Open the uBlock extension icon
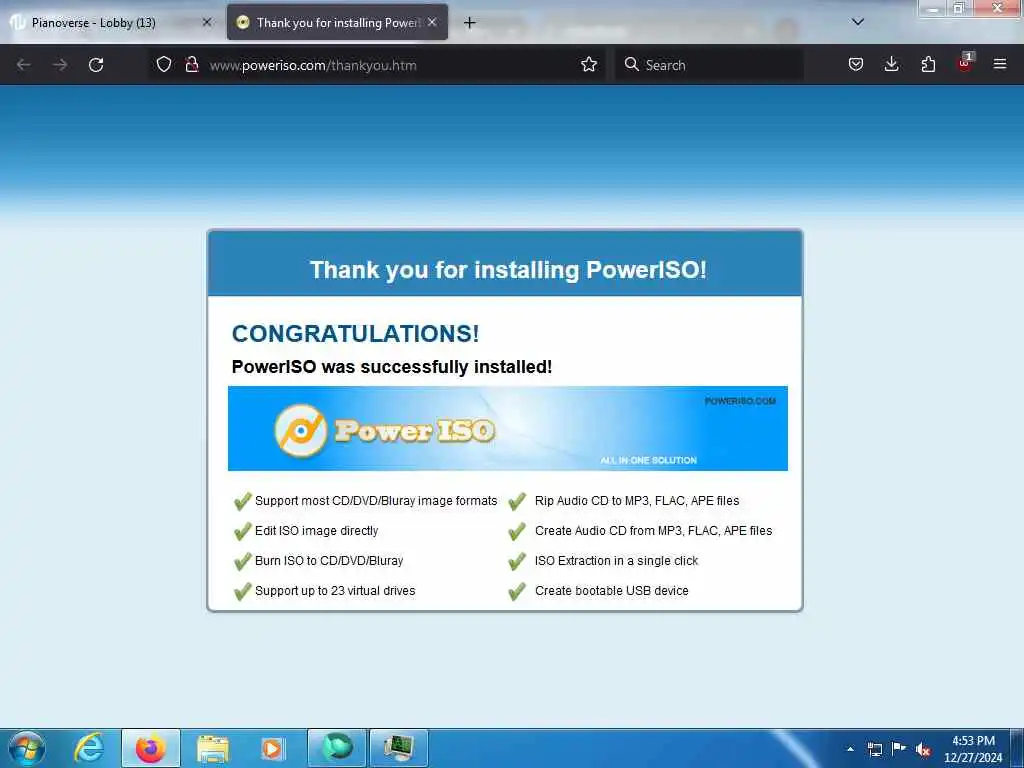 [x=965, y=63]
